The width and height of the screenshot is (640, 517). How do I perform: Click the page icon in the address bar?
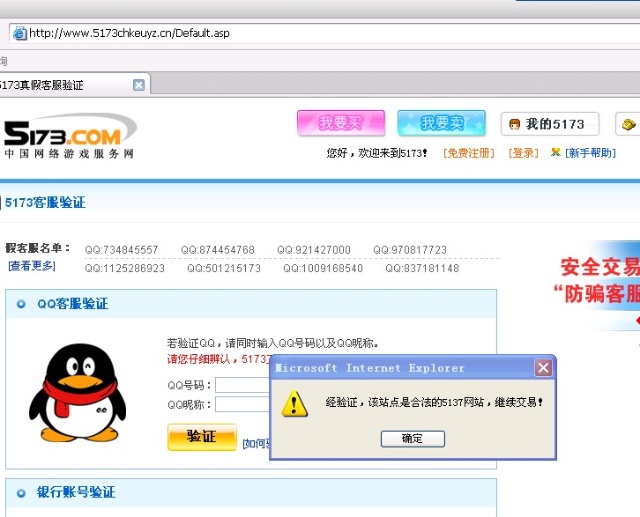18,33
